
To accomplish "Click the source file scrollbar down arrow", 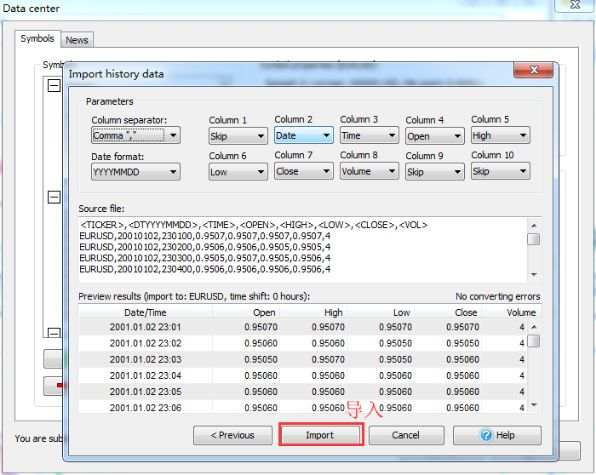I will pos(534,274).
